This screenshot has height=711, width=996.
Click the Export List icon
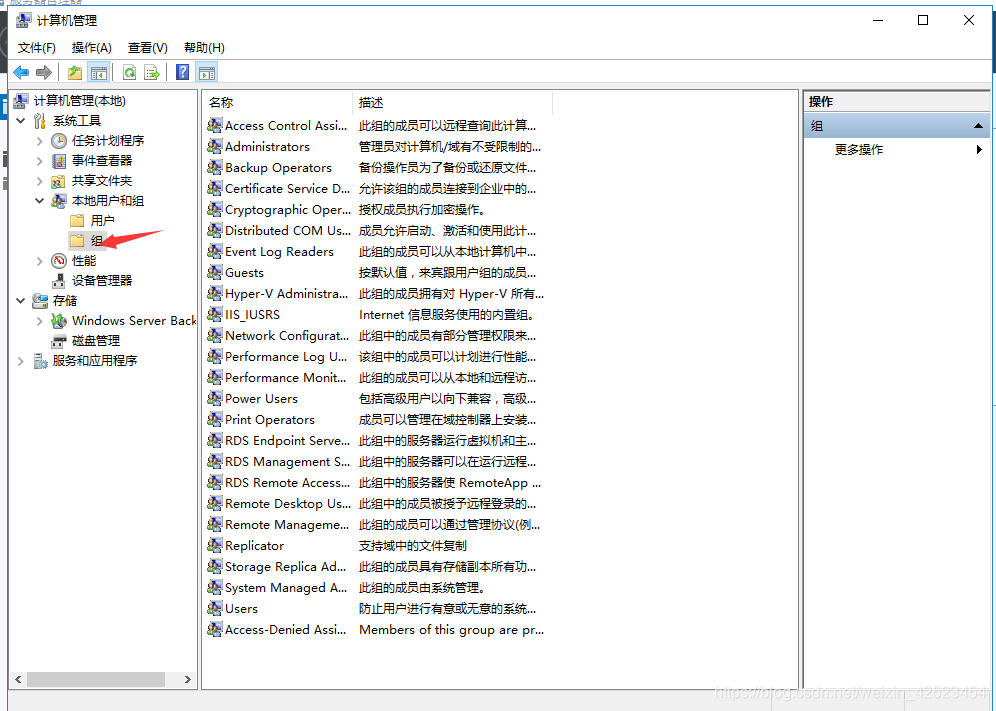click(x=151, y=71)
